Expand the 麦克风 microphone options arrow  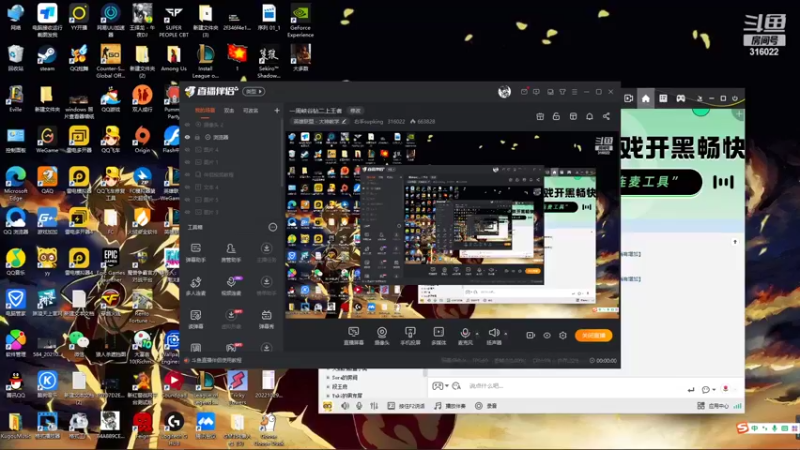pos(477,334)
